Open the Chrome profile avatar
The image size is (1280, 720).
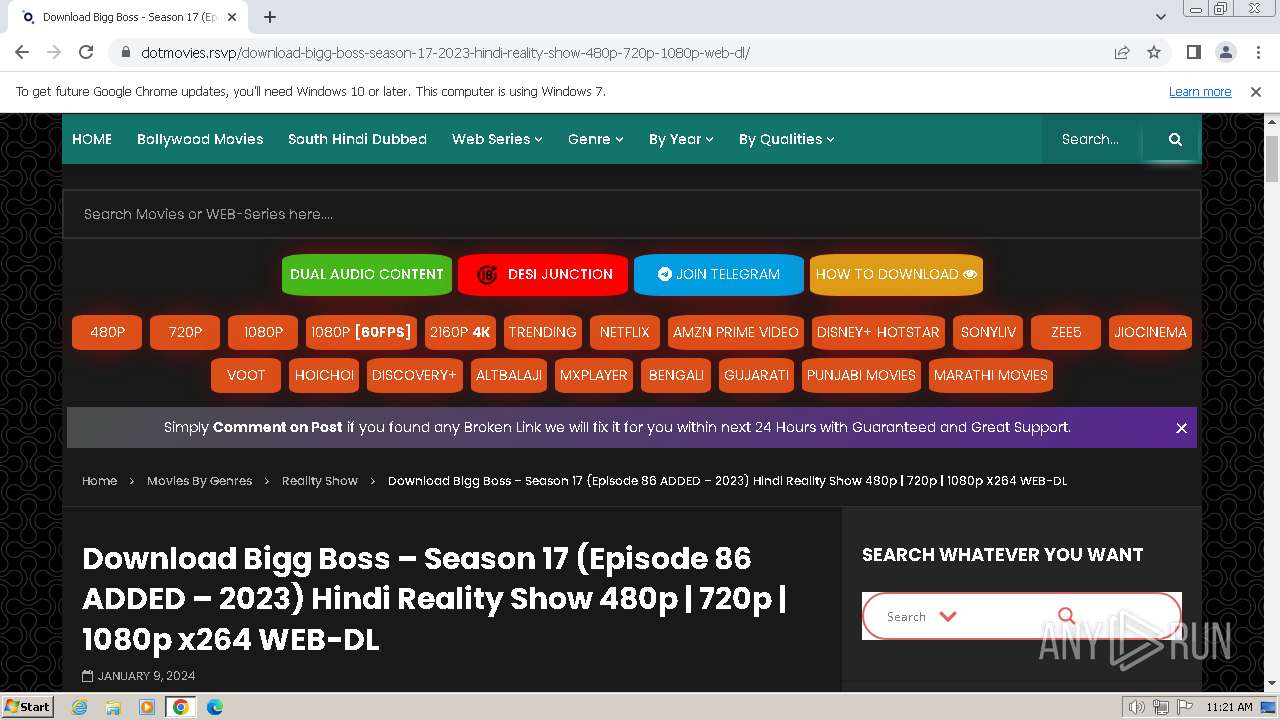pos(1226,53)
